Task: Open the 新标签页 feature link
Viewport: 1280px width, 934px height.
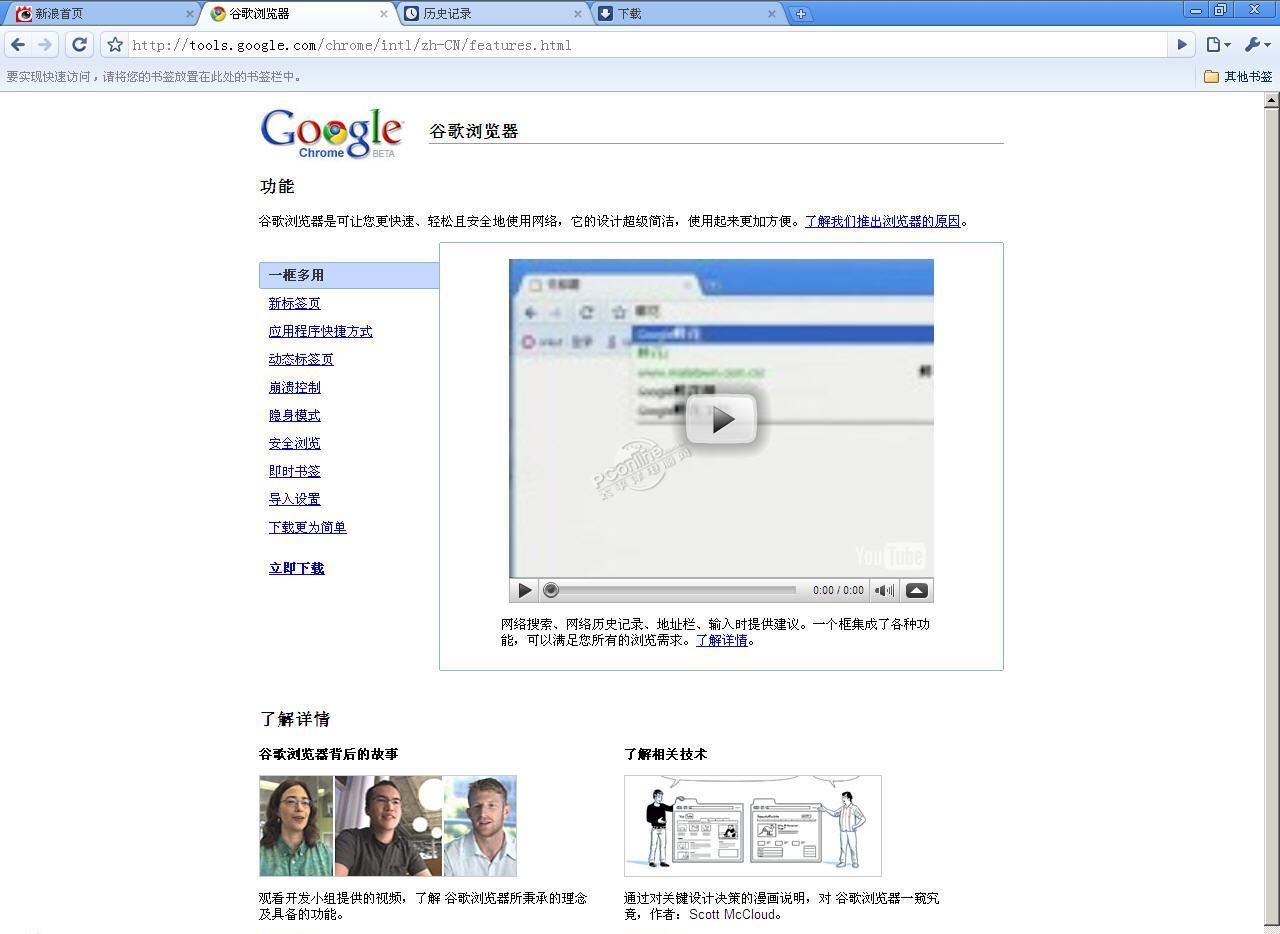Action: point(294,303)
